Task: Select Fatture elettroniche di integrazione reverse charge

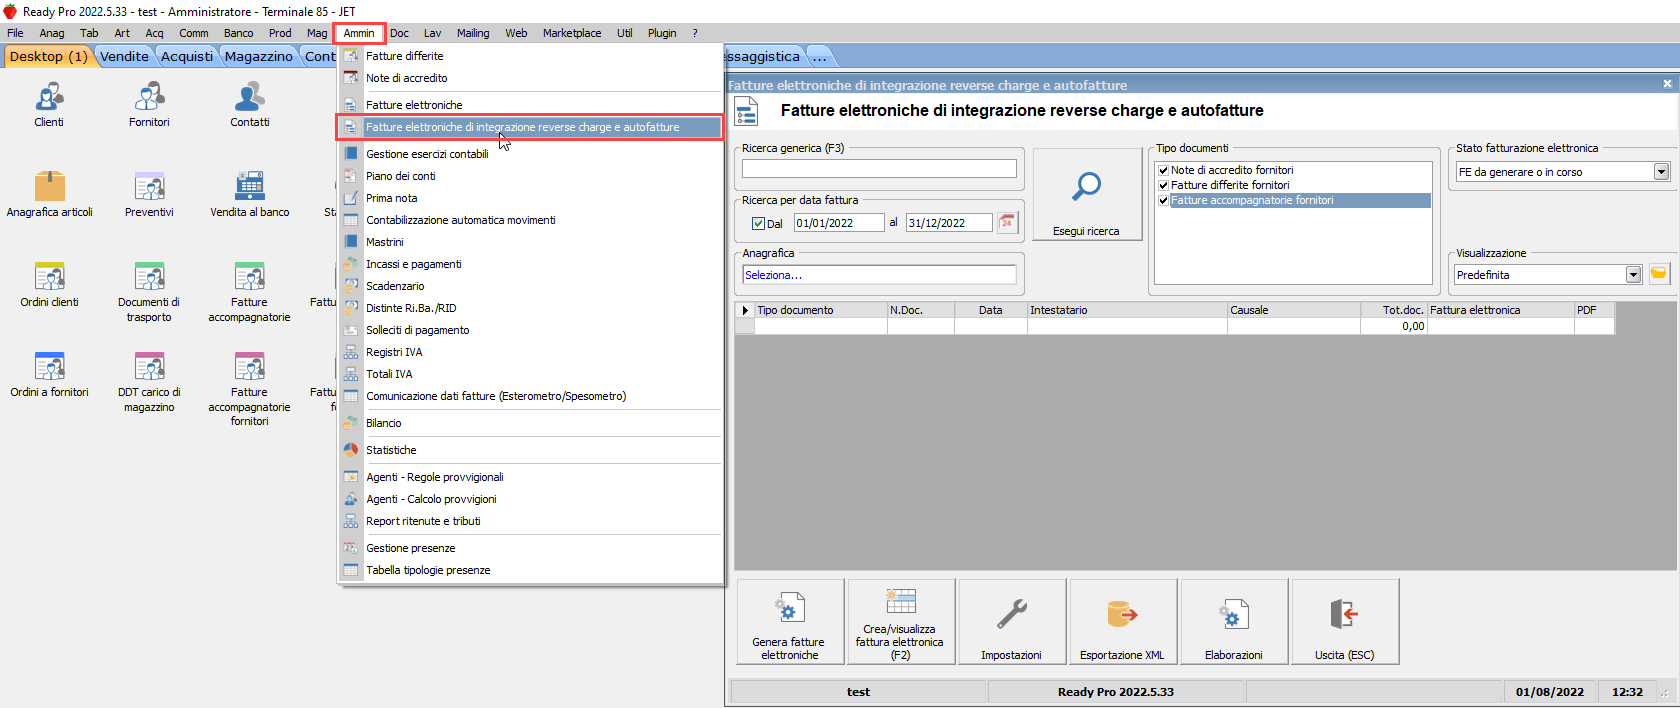Action: [530, 127]
